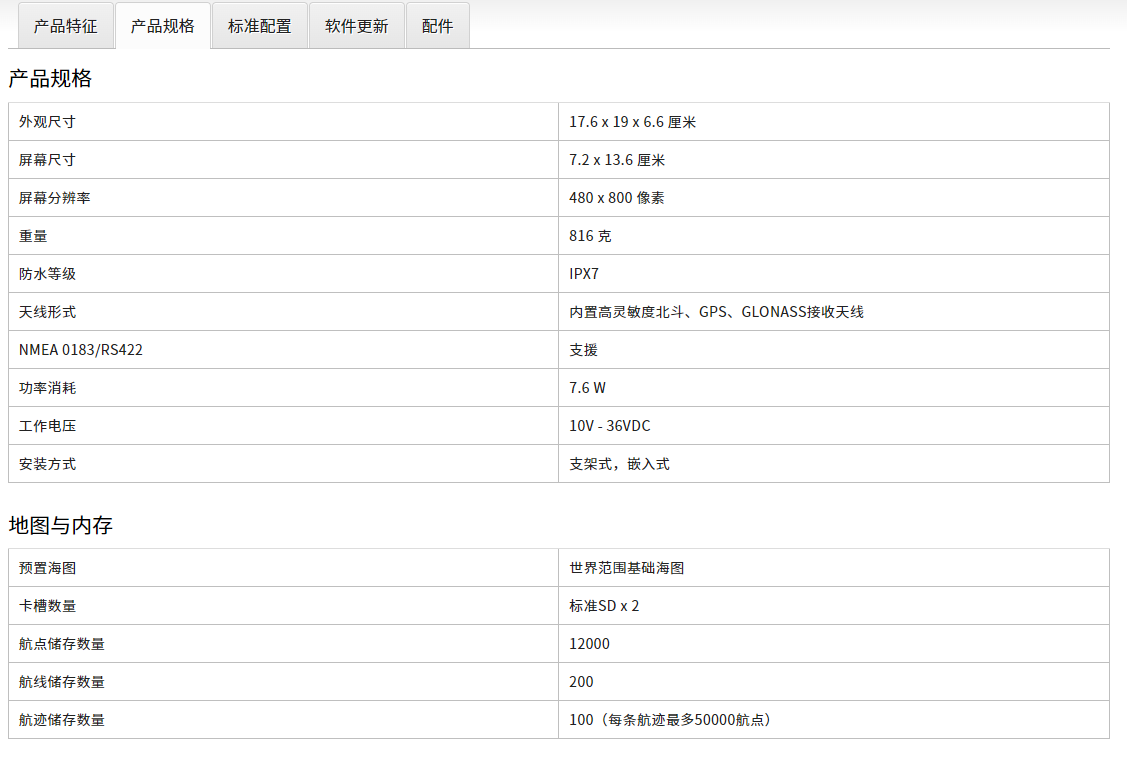Switch to the 产品特征 tab
1127x759 pixels.
pos(66,26)
